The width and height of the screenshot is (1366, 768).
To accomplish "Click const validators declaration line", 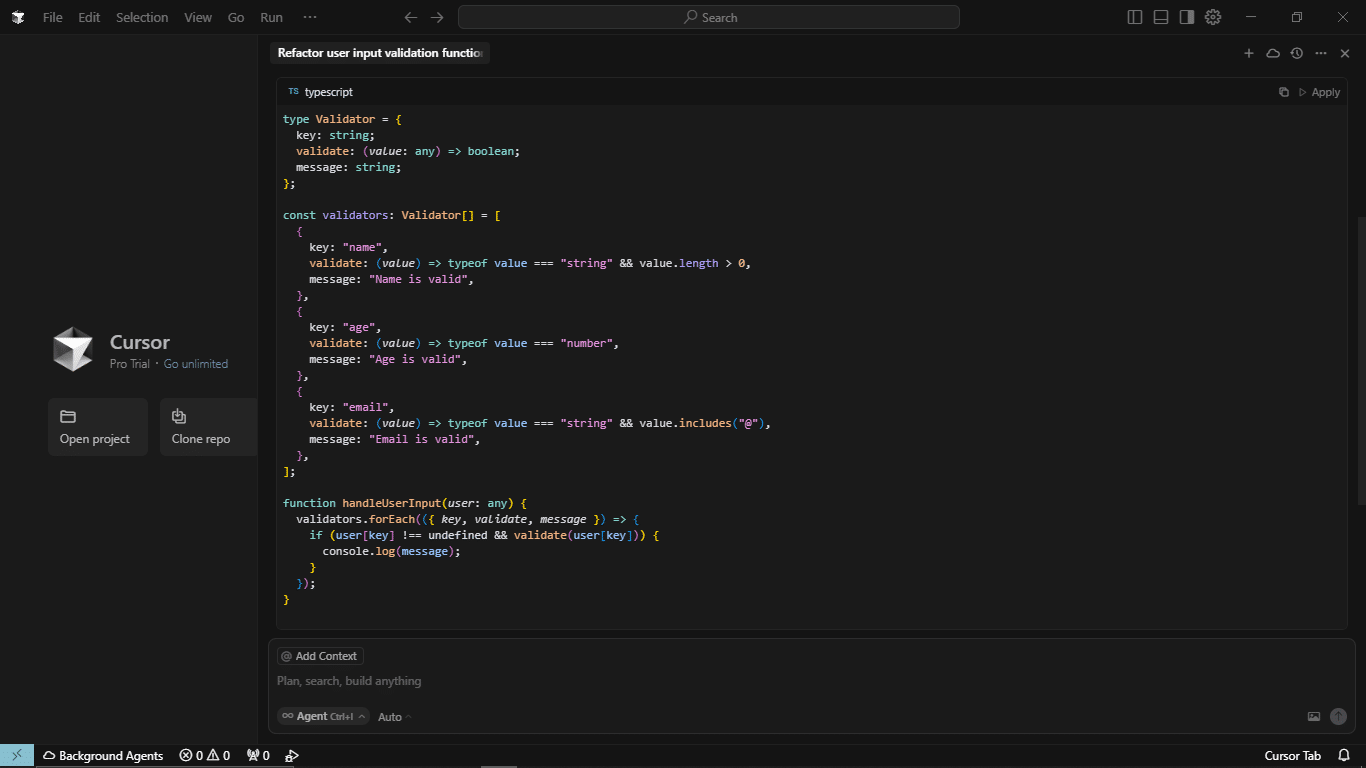I will tap(391, 215).
